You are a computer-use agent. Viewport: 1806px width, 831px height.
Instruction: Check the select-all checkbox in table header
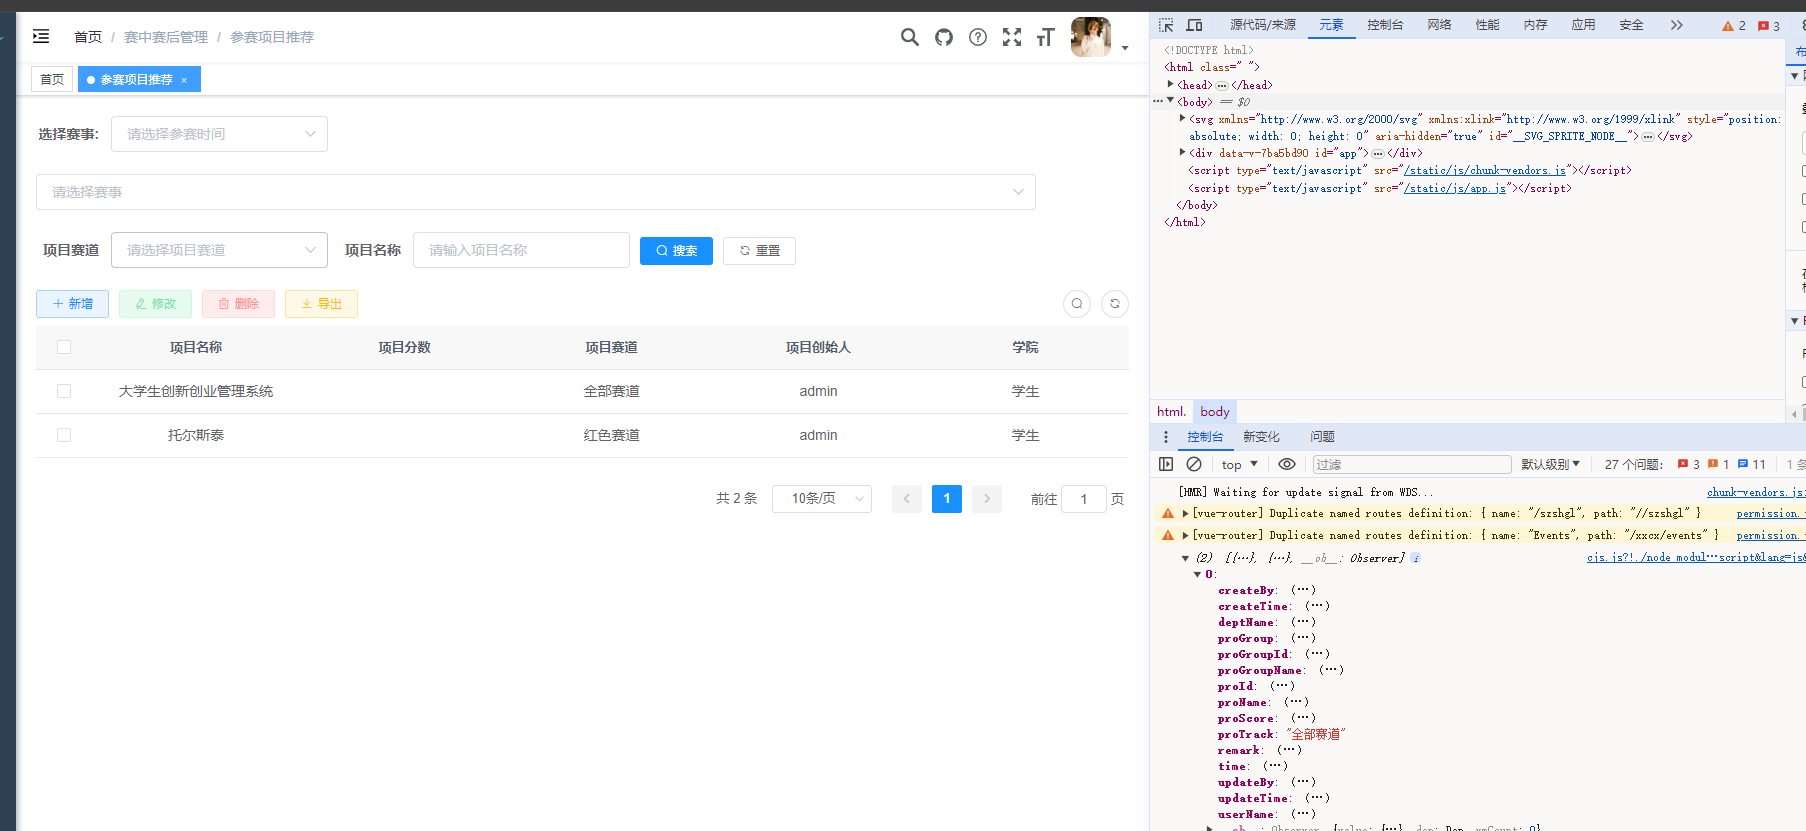(x=64, y=347)
